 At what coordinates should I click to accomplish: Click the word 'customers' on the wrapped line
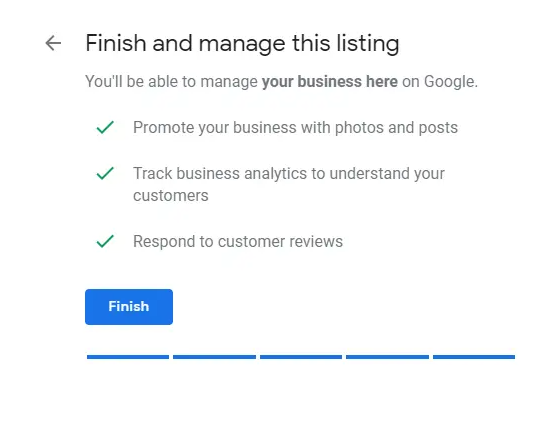[171, 196]
